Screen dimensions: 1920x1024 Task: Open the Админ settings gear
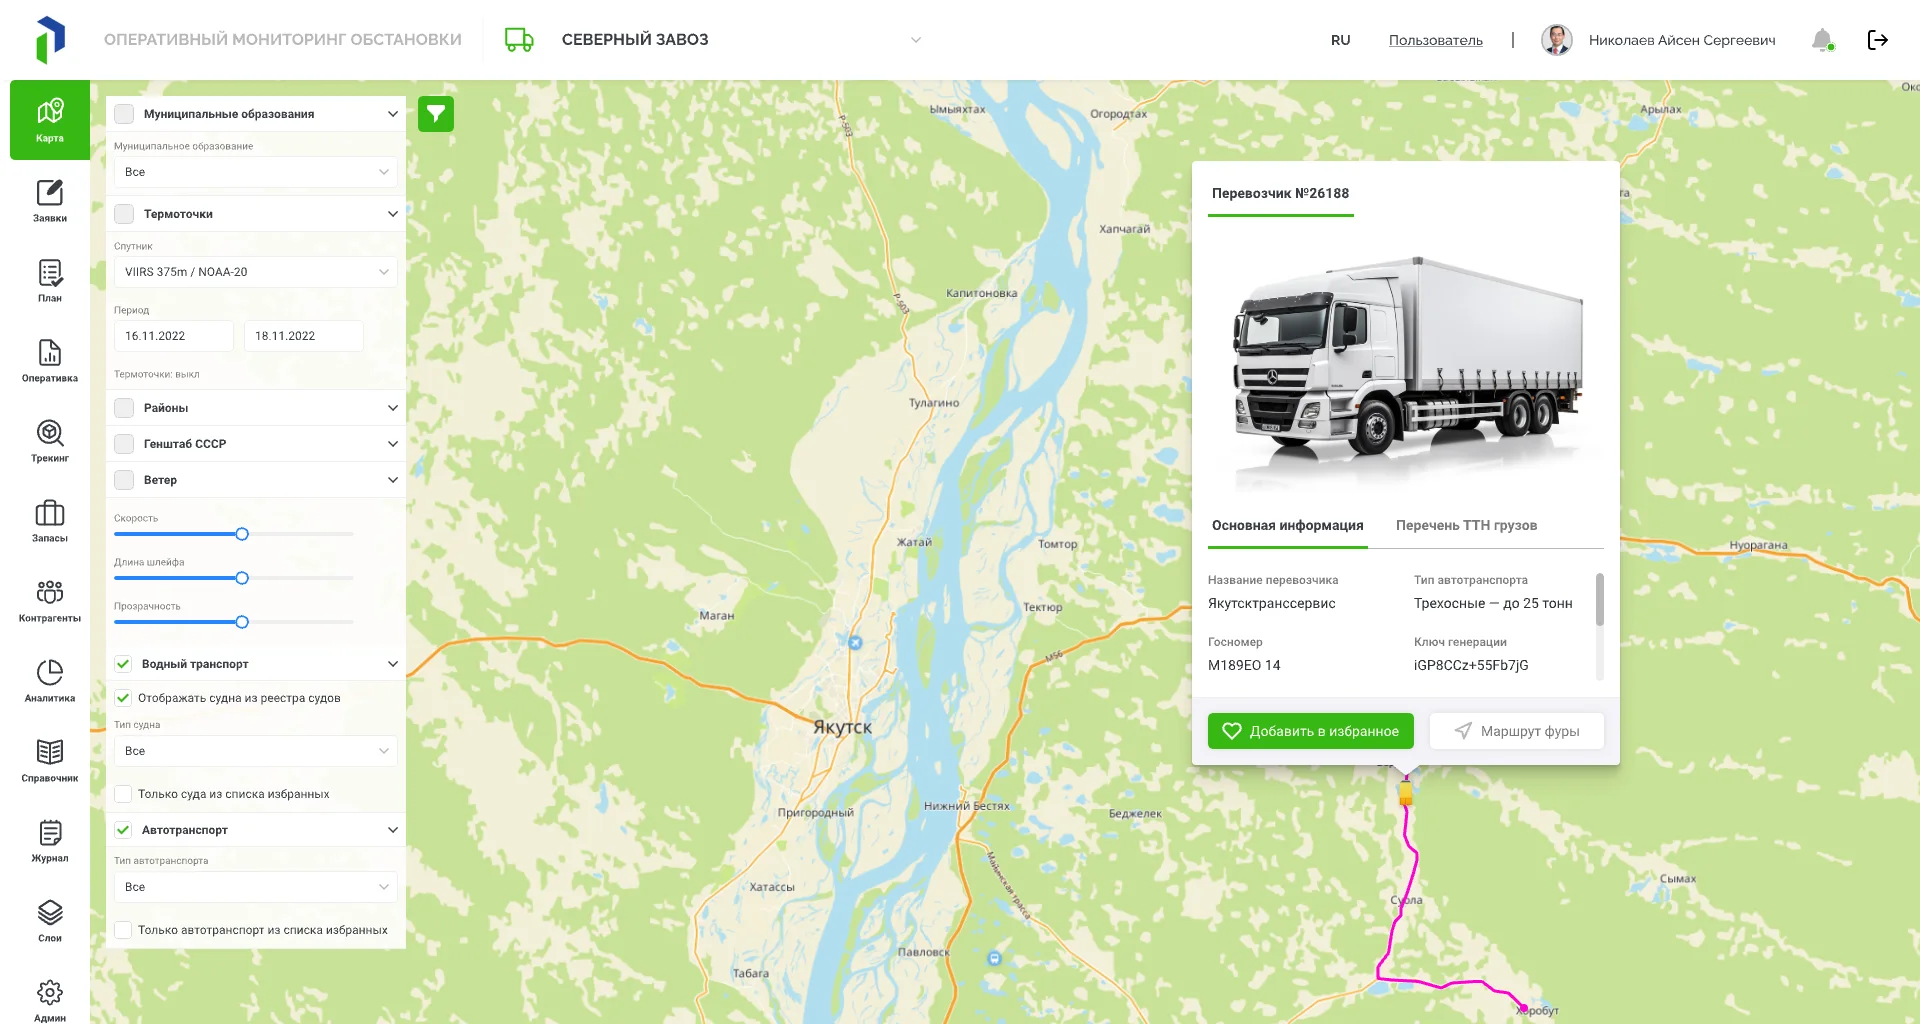[x=50, y=992]
